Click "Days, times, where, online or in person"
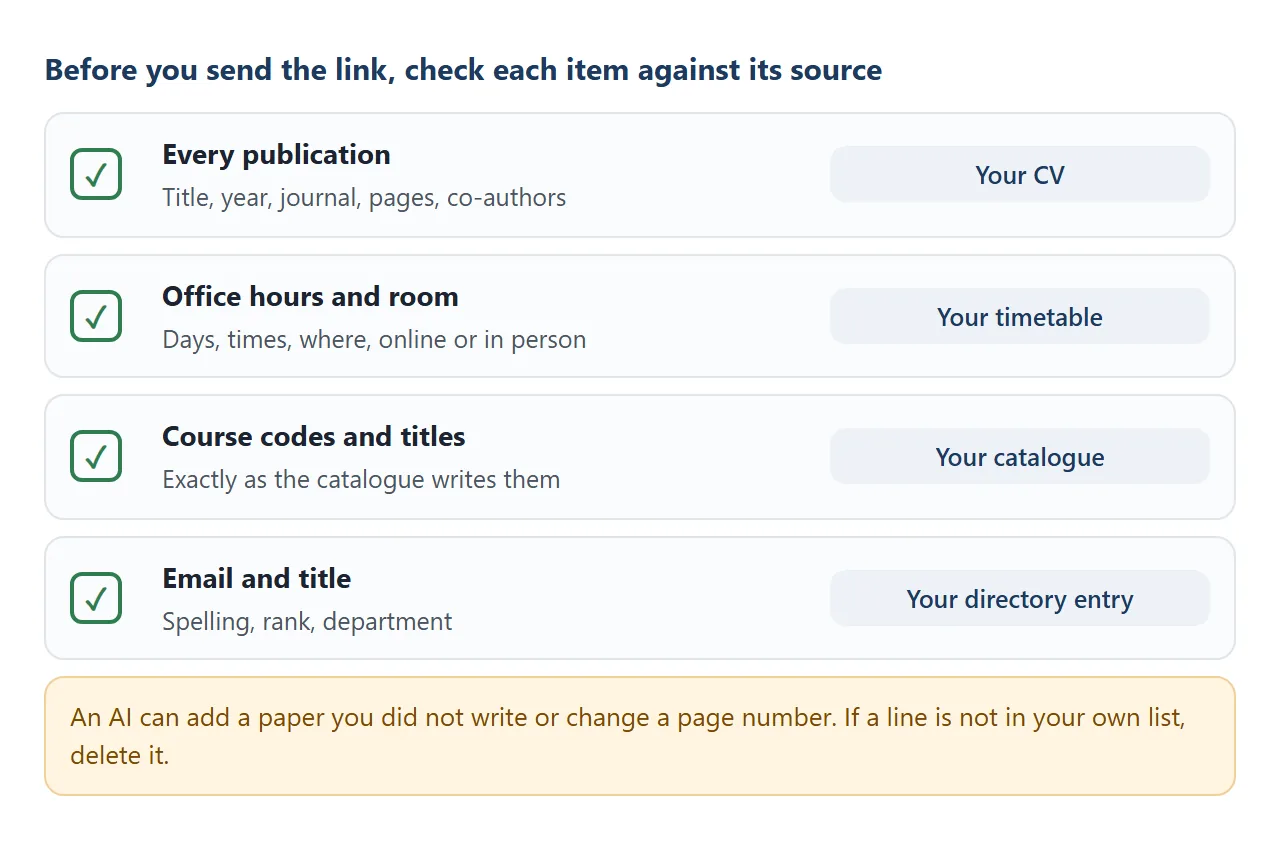This screenshot has height=848, width=1280. 374,340
